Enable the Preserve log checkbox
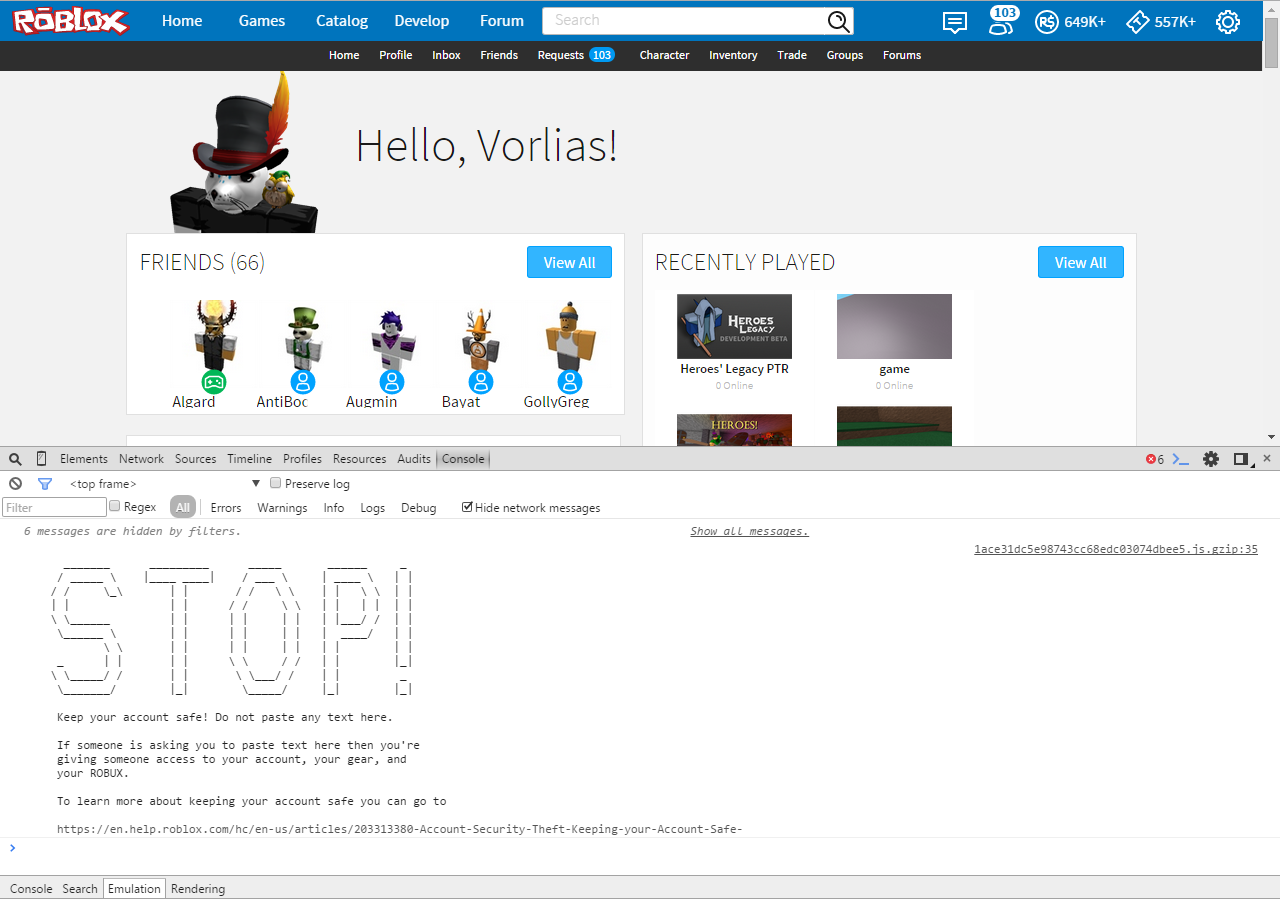Screen dimensions: 1280x900 click(276, 483)
